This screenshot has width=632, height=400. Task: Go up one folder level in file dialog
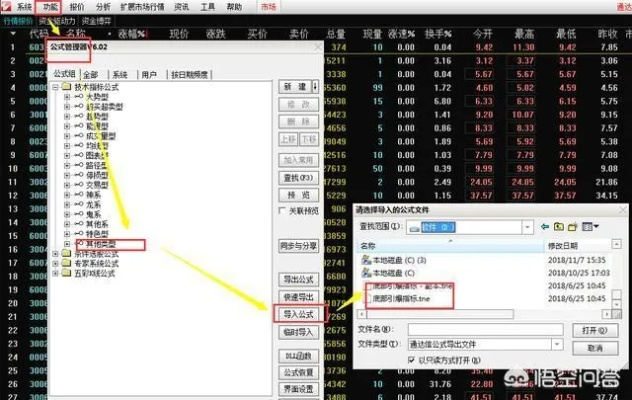click(x=559, y=227)
